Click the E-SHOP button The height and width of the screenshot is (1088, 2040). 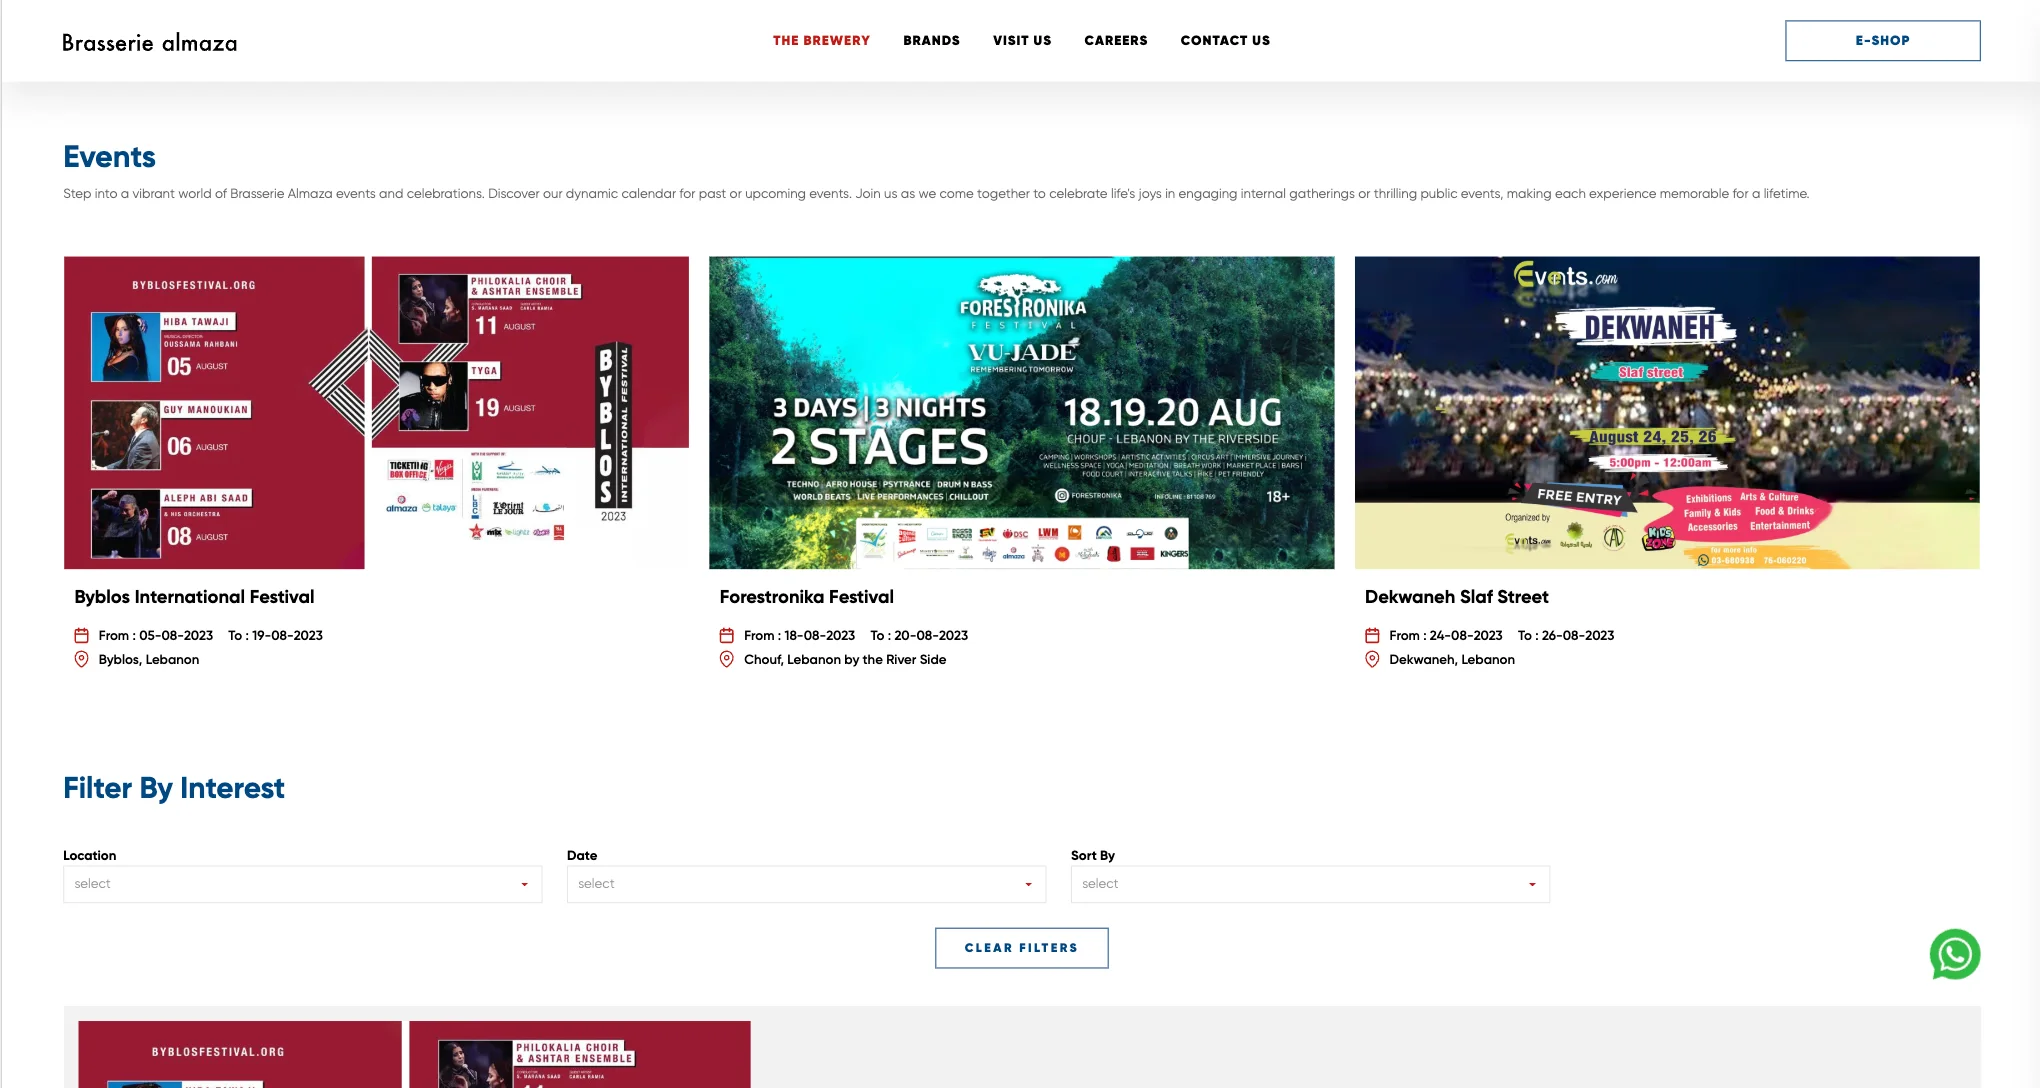[1882, 41]
